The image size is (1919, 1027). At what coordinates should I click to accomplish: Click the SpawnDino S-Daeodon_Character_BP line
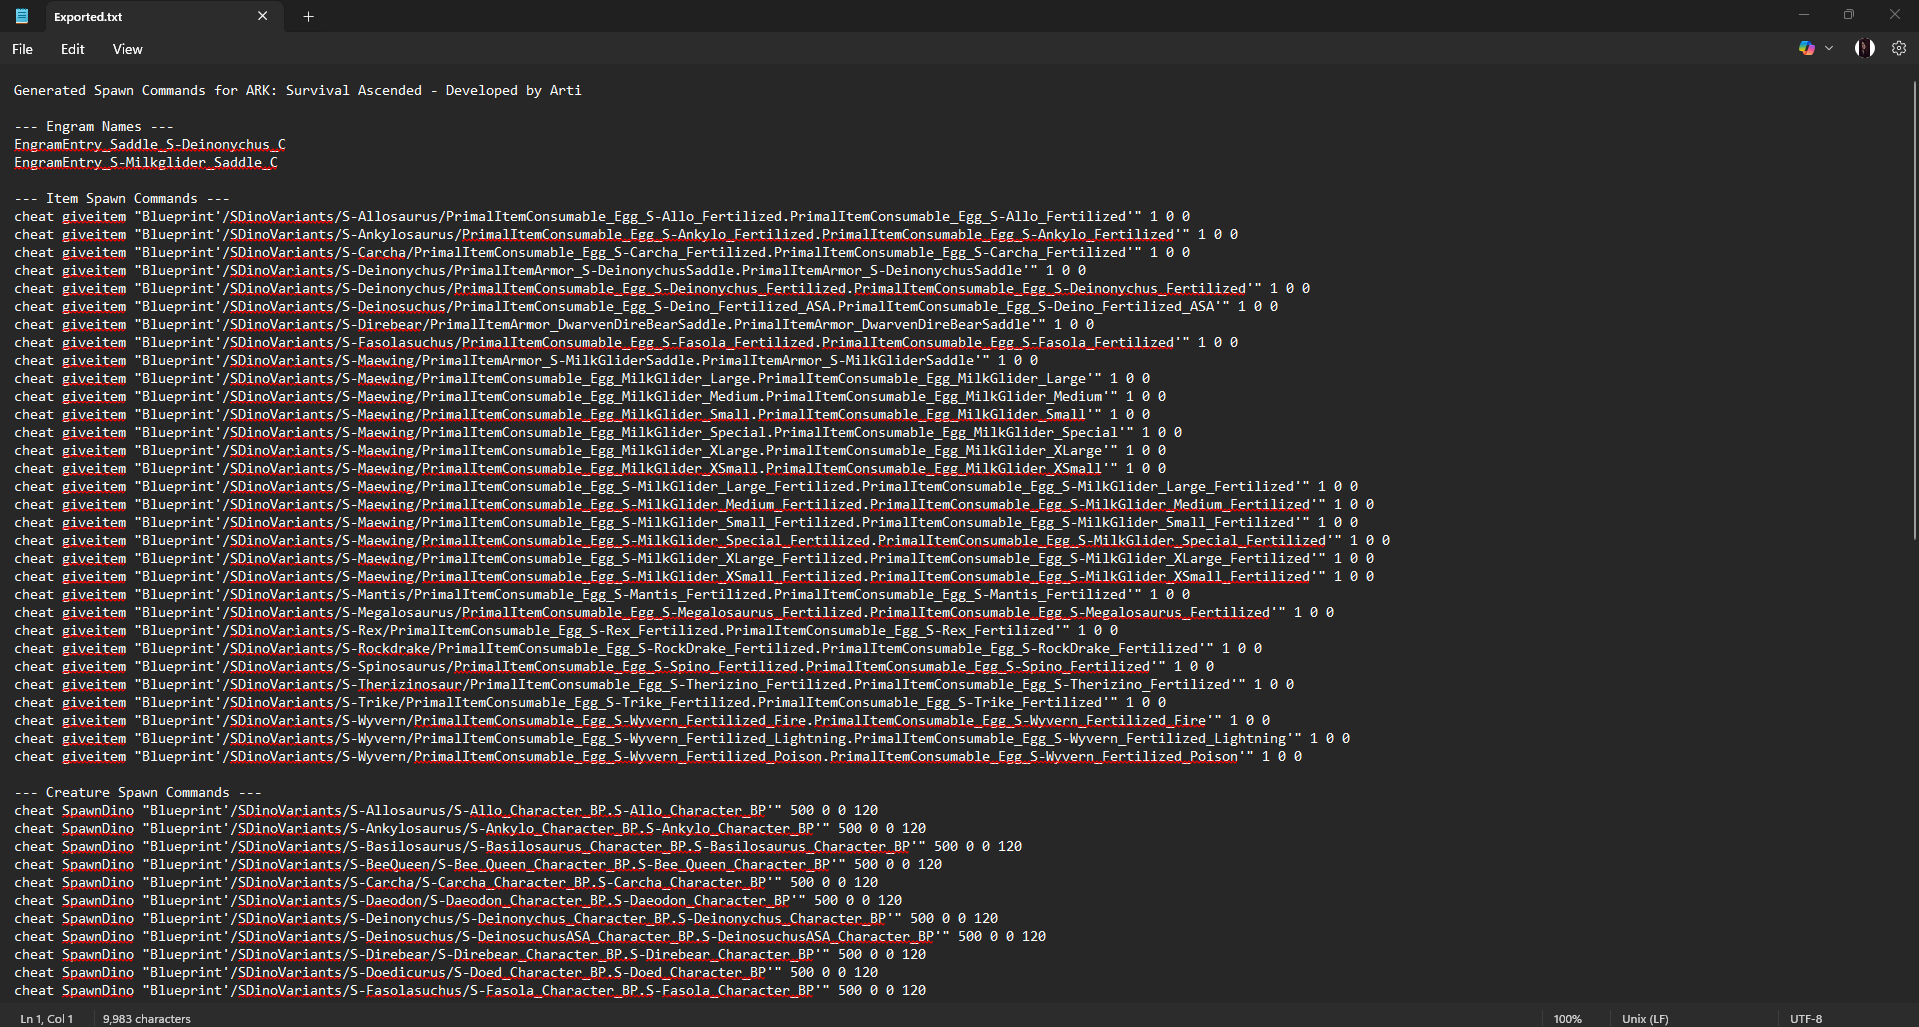tap(458, 900)
